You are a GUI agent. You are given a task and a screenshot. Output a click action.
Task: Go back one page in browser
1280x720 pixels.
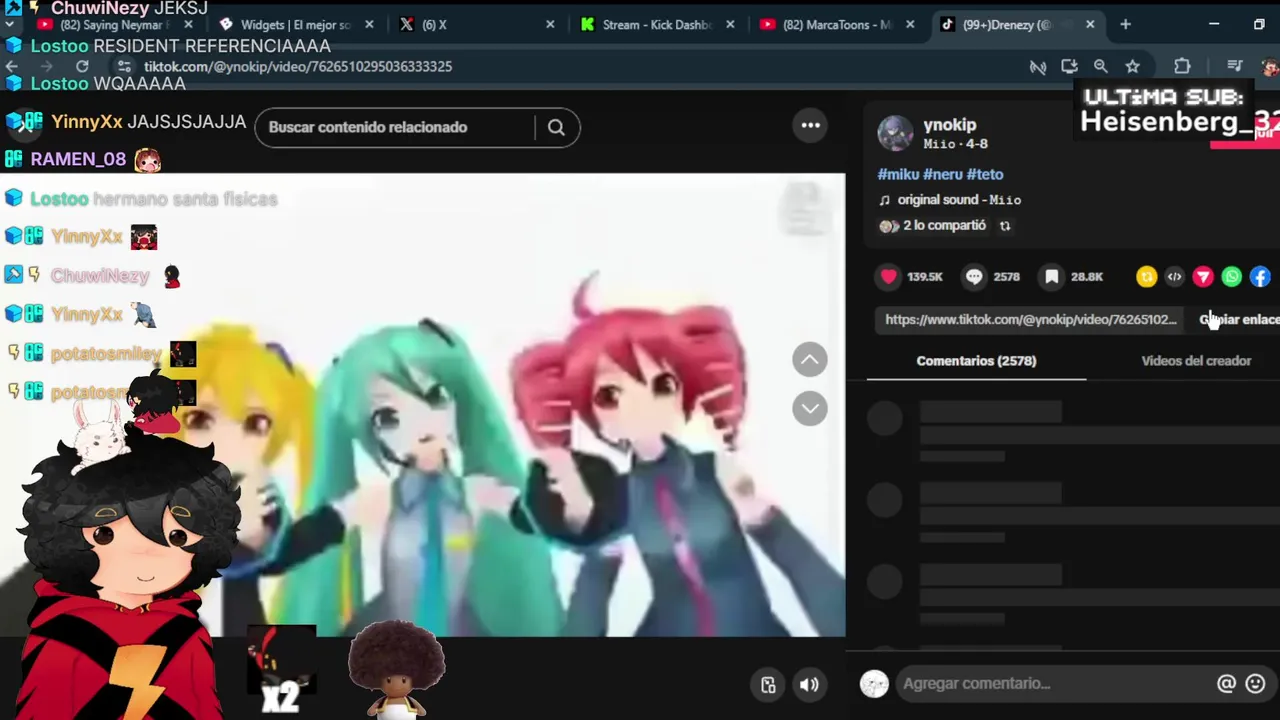12,66
